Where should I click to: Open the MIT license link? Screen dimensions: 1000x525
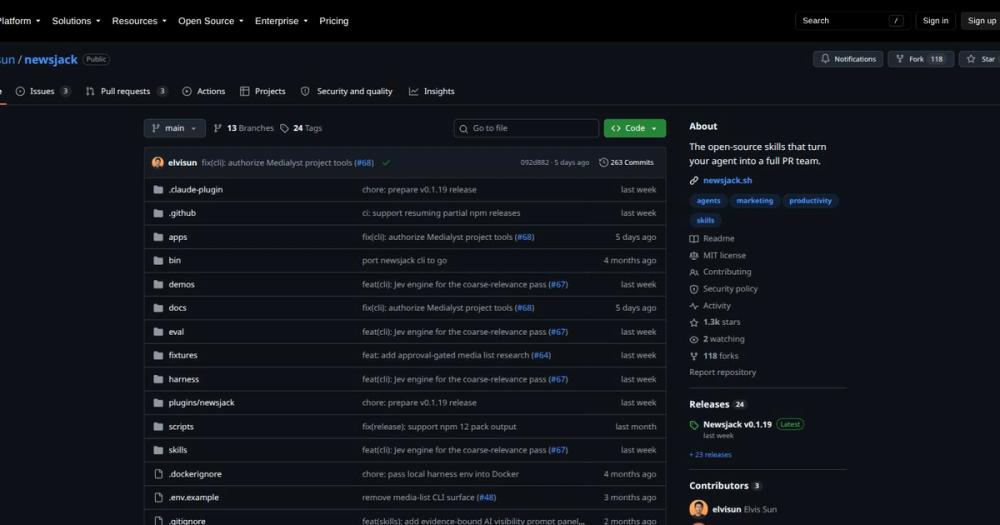(x=717, y=255)
